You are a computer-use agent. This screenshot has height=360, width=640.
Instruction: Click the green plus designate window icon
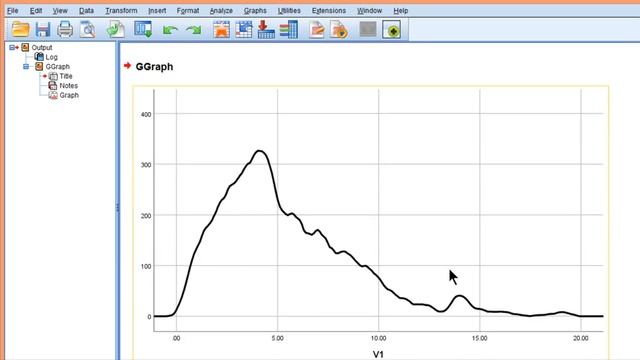pos(391,30)
